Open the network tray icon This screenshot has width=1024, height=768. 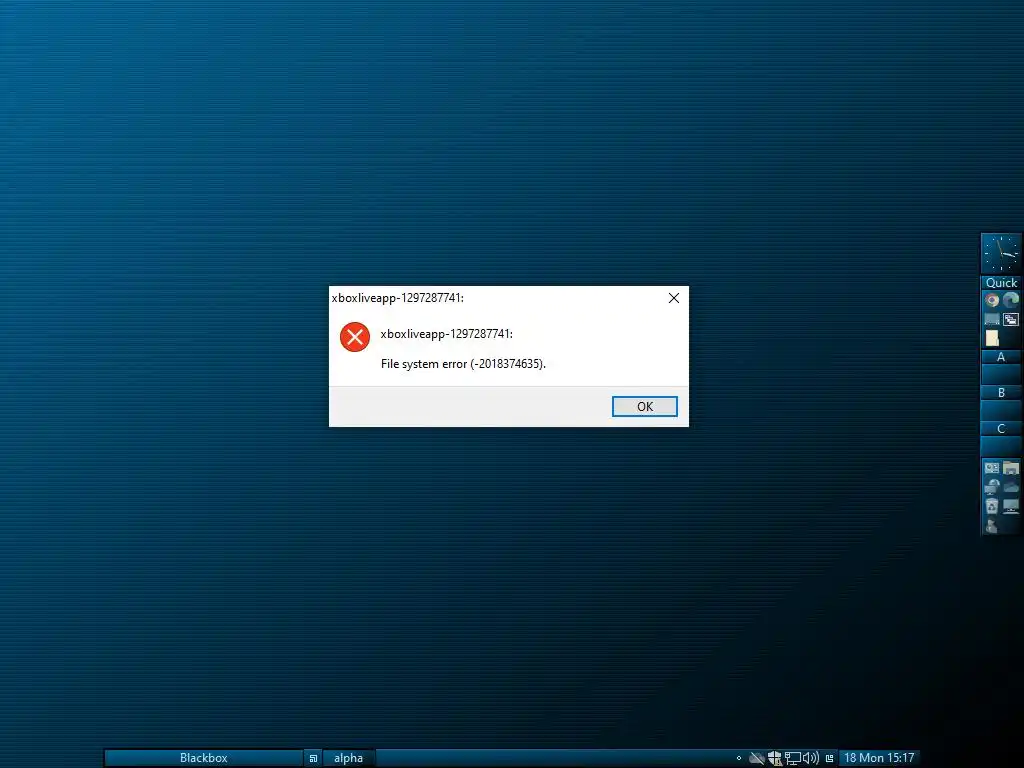[x=793, y=758]
